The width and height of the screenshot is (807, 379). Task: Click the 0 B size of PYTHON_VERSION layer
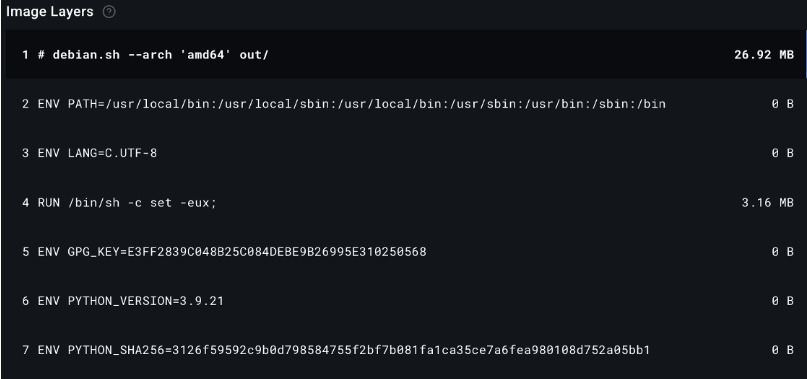click(x=782, y=301)
